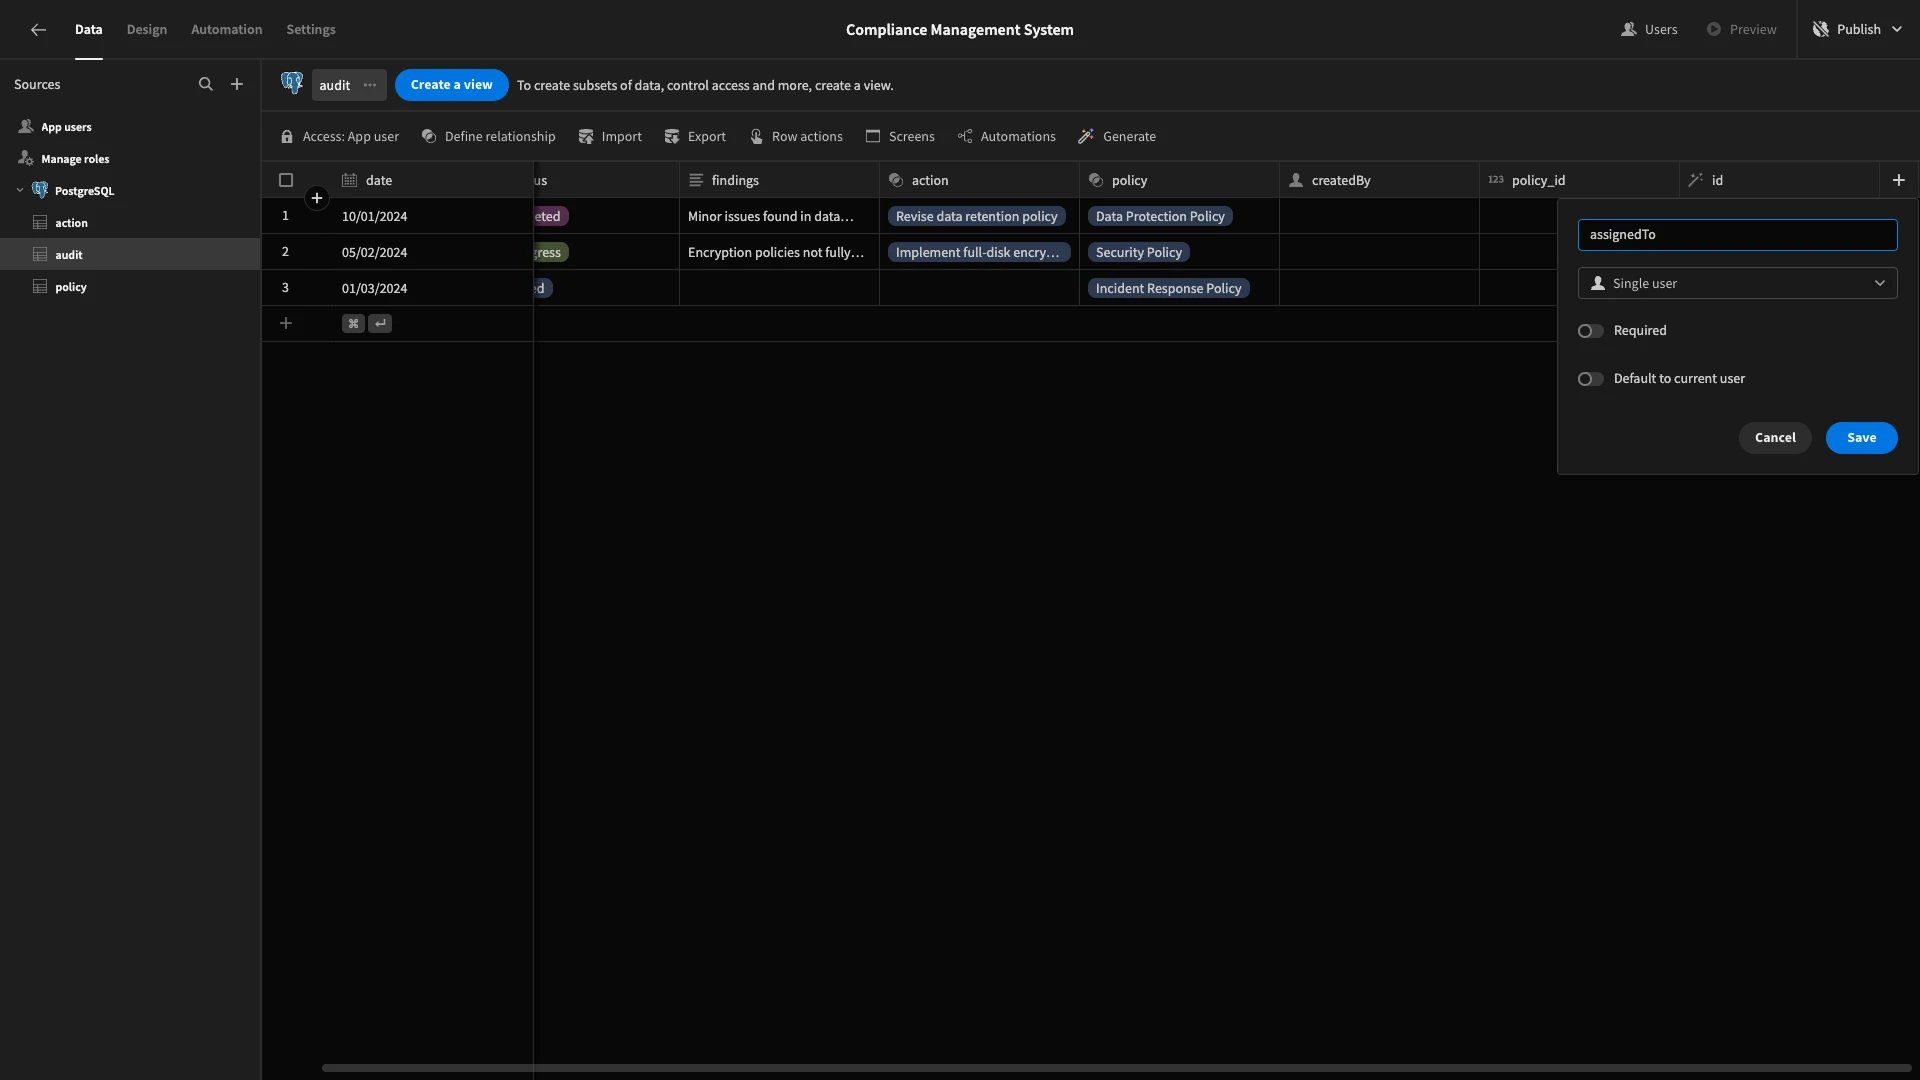The image size is (1920, 1080).
Task: Click Import in the toolbar
Action: point(610,137)
